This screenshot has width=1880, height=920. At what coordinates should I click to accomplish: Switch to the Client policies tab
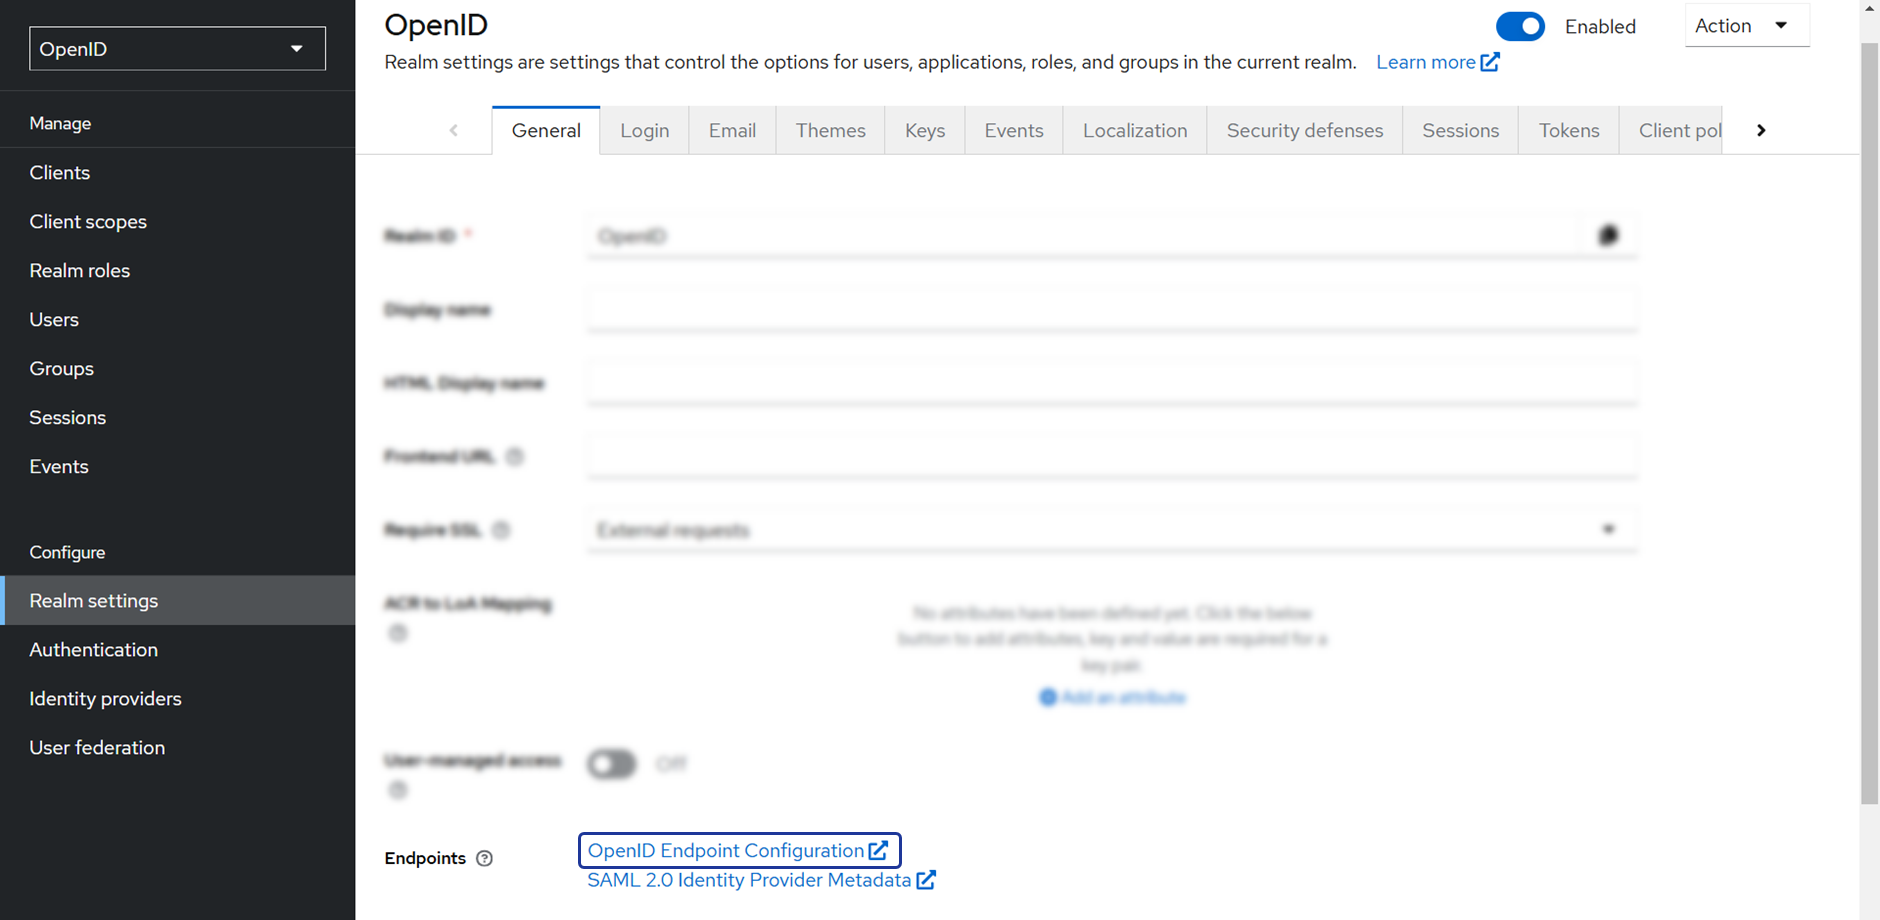1671,130
